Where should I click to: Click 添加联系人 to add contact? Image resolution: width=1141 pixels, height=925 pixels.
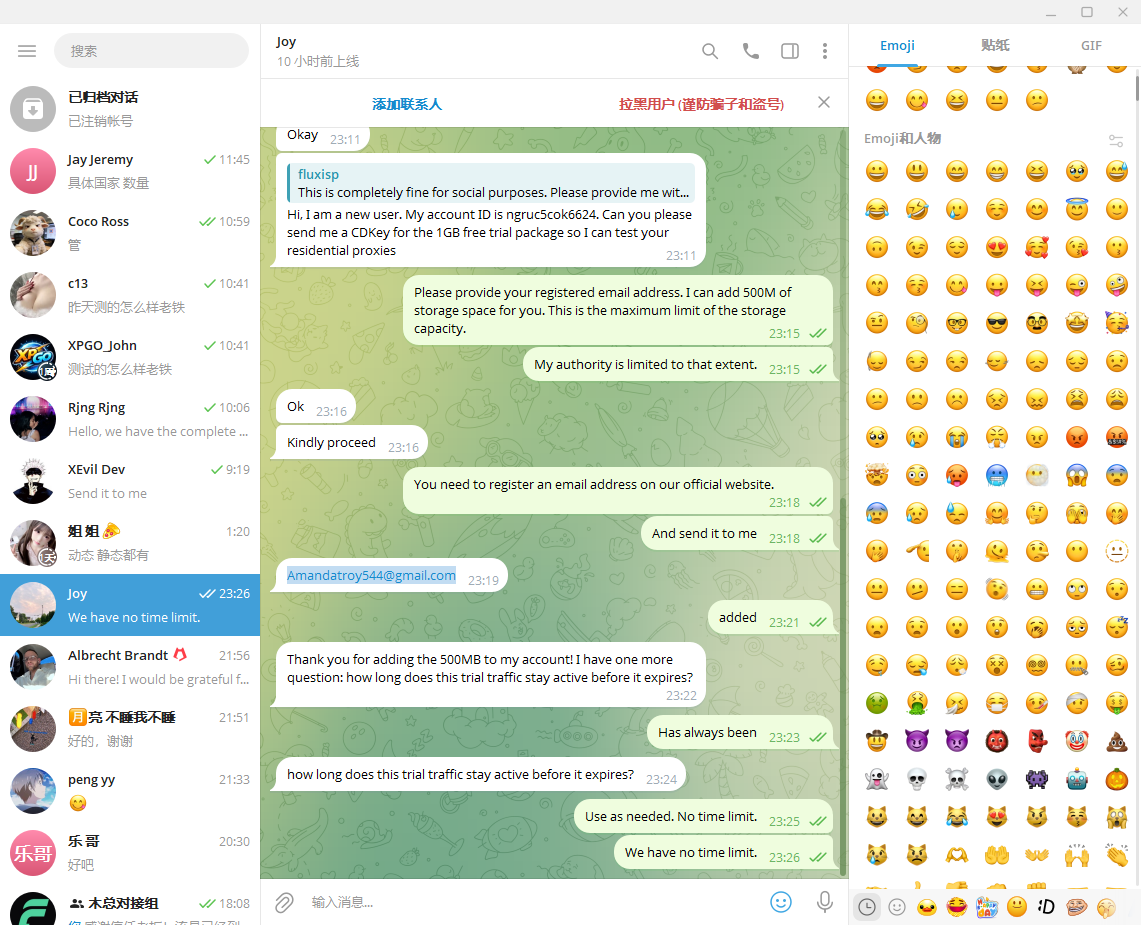click(x=407, y=104)
